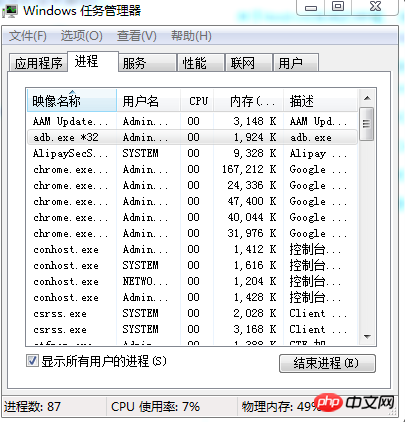Click CPU 使用率: 7% status entry

pos(155,407)
